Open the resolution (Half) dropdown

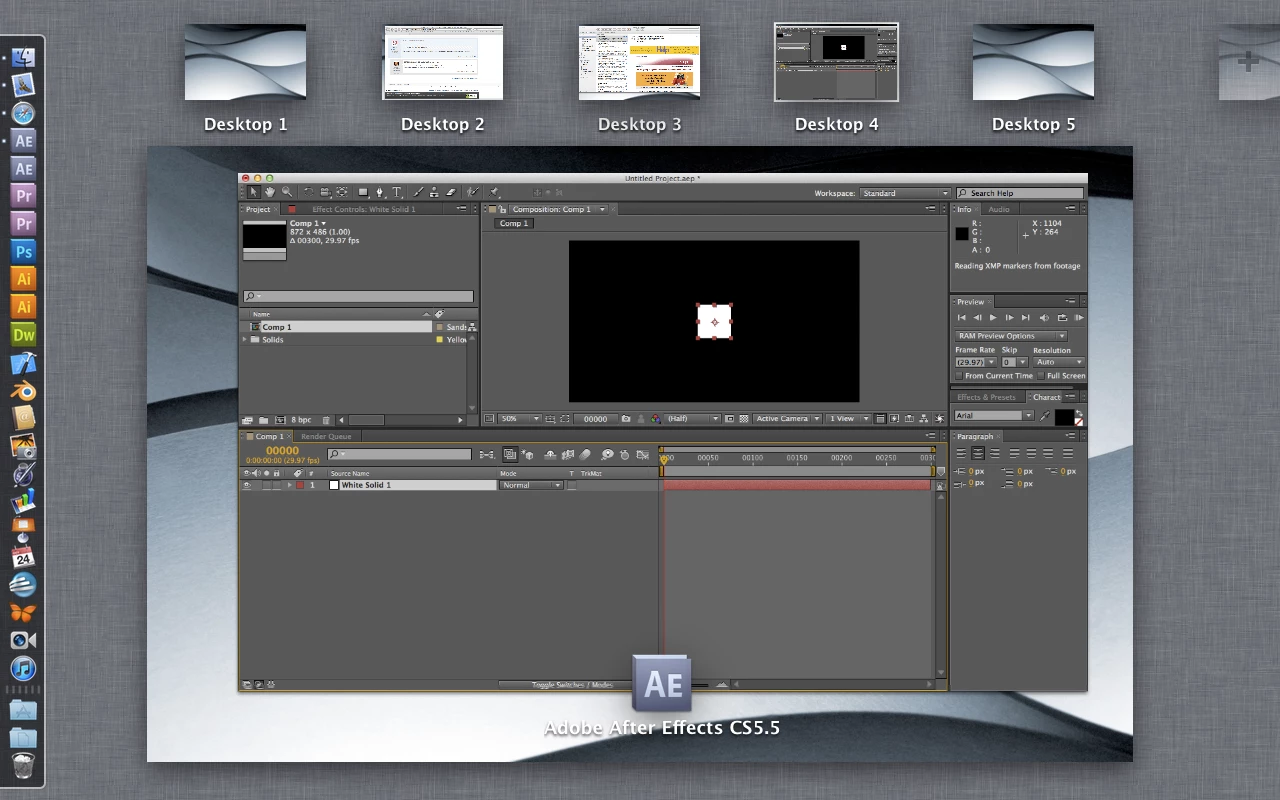692,419
